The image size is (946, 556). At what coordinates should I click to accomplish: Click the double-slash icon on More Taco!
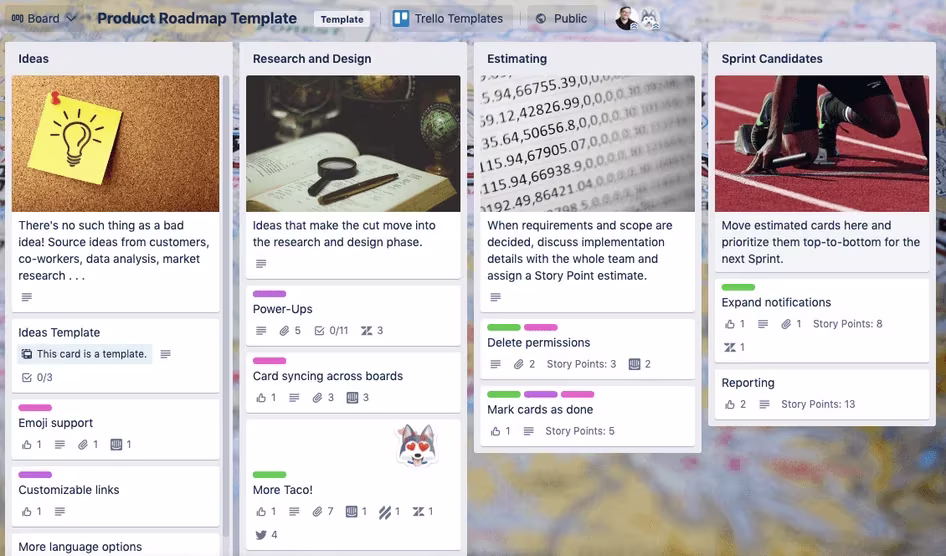point(384,512)
